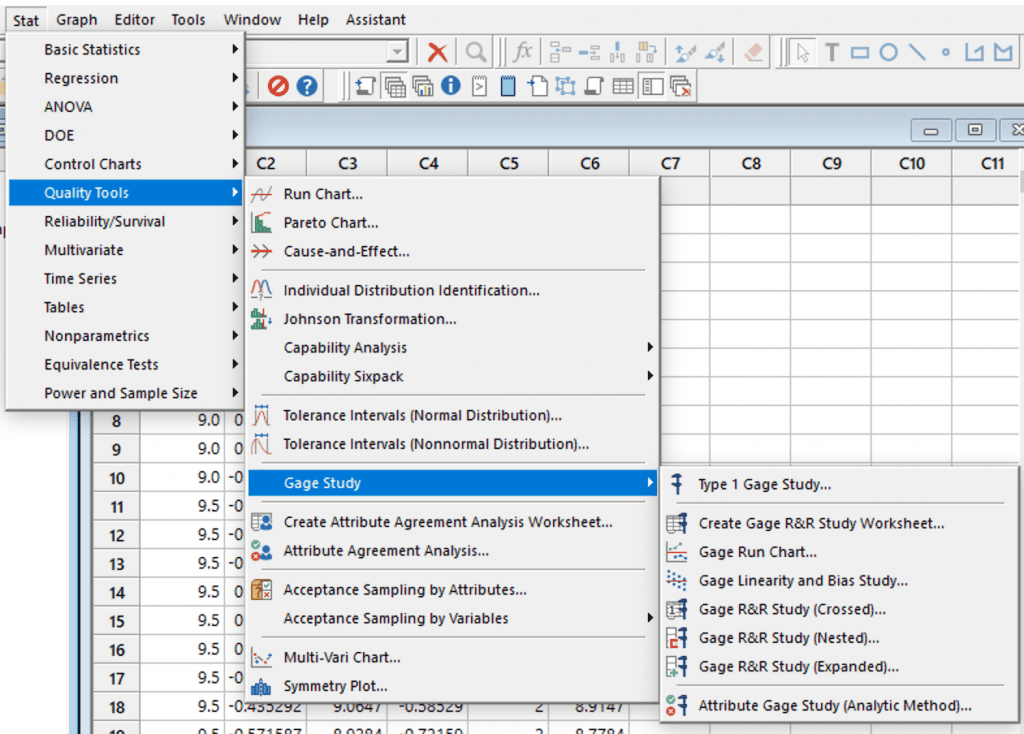
Task: Choose Individual Distribution Identification
Action: (x=453, y=291)
